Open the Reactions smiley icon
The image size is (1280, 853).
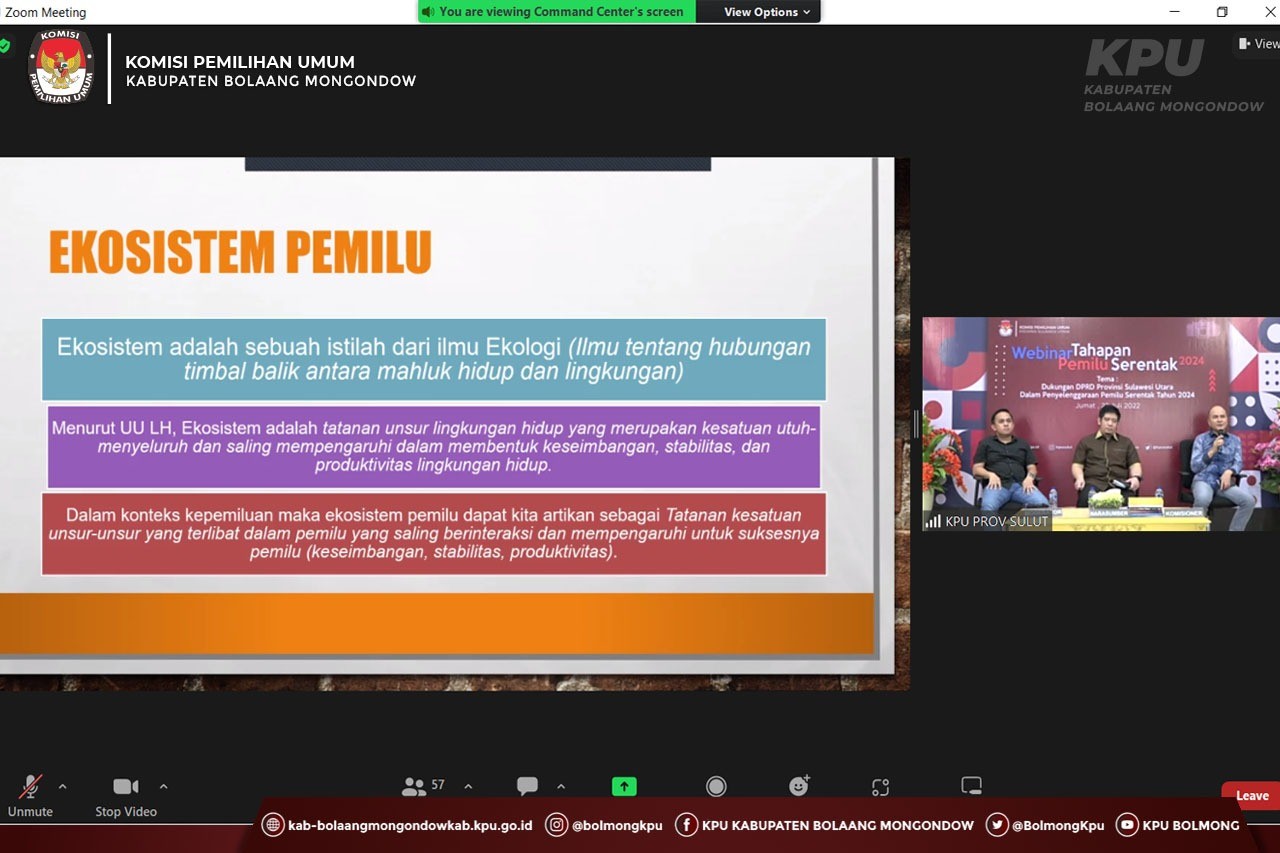pos(798,786)
